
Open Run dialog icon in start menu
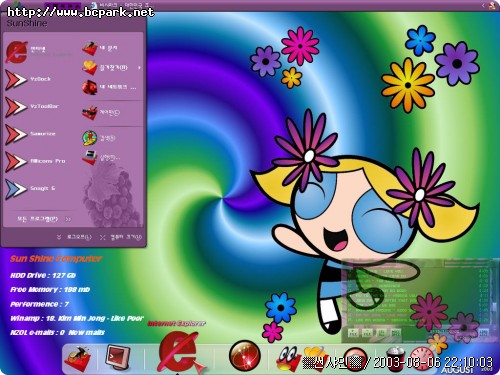click(x=89, y=157)
